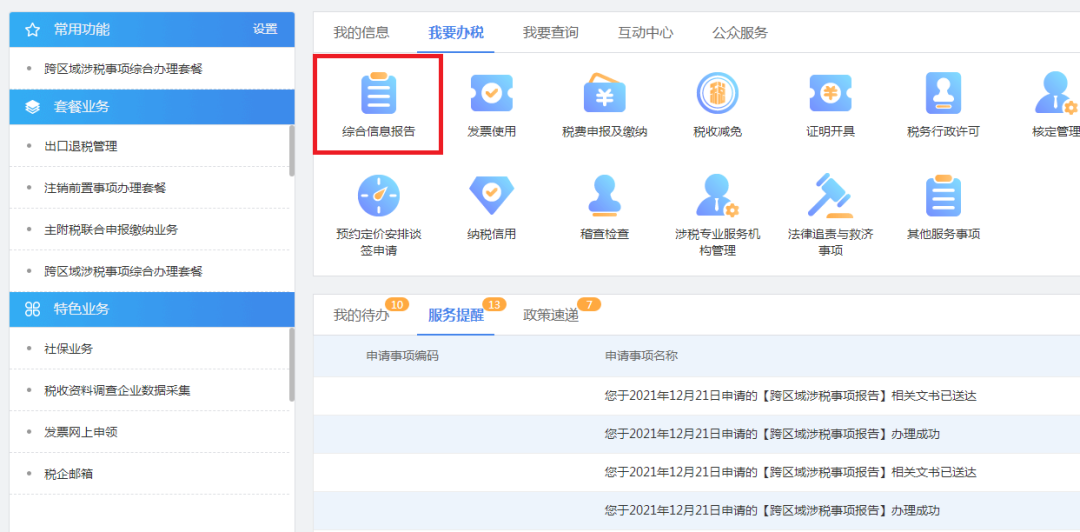Screen dimensions: 1080x532
Task: Open 预约定价安排谈签申请 compass icon
Action: (378, 196)
